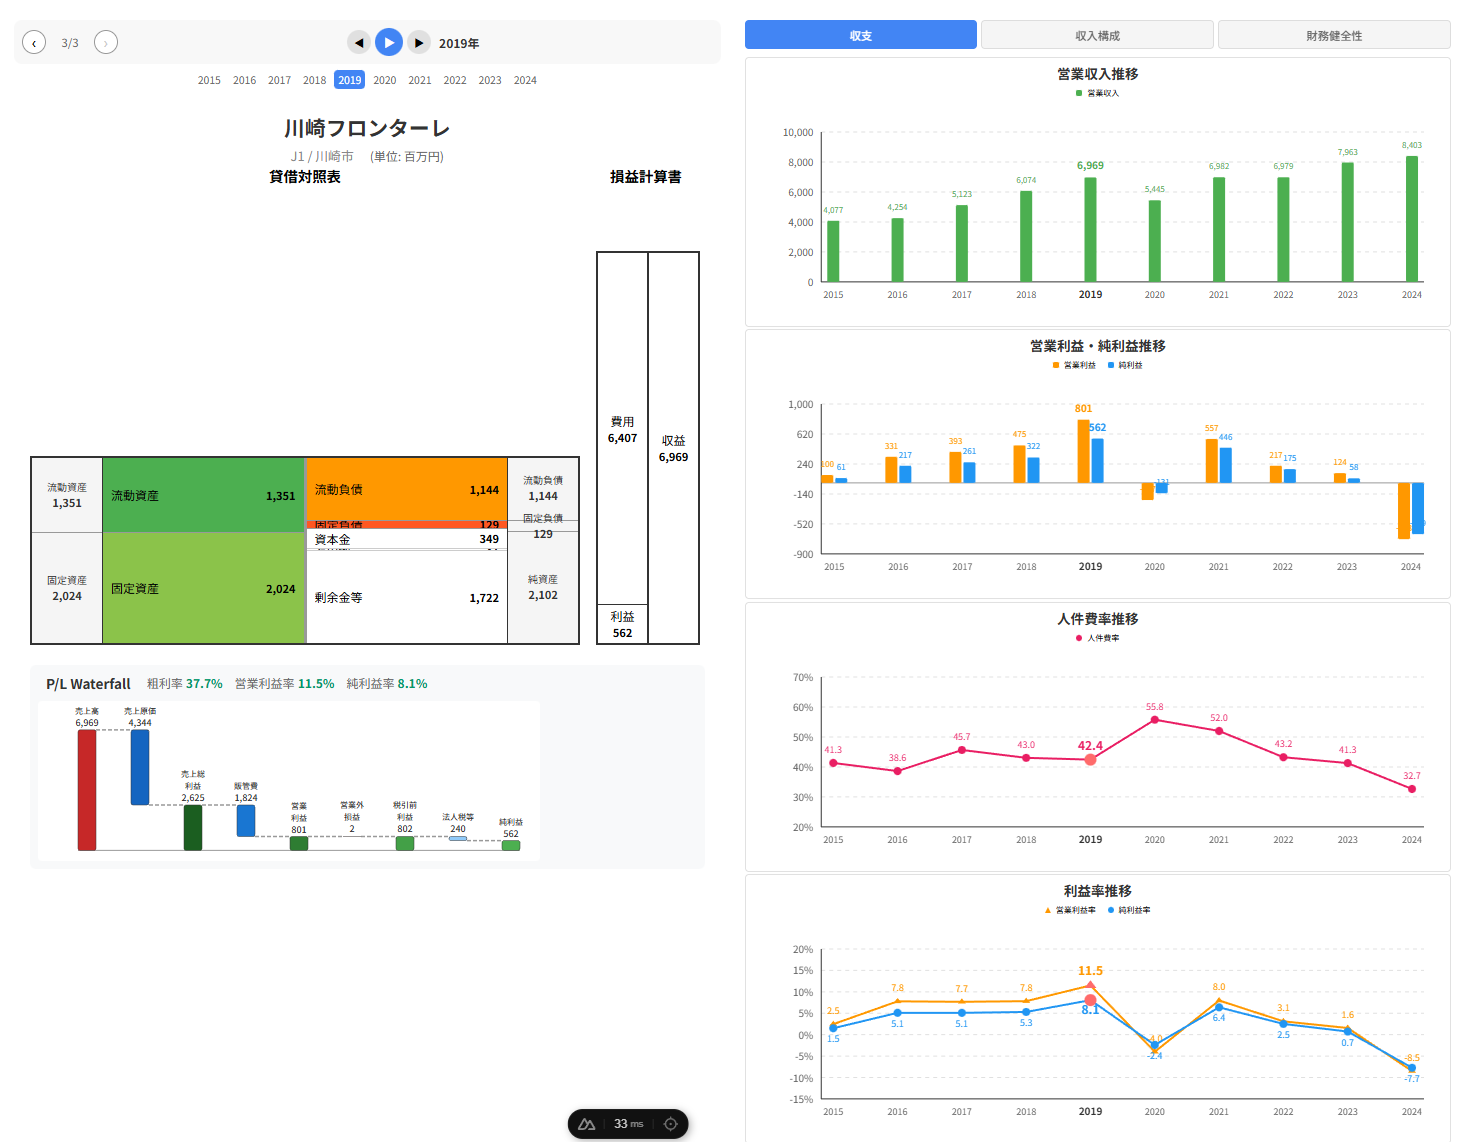Image resolution: width=1459 pixels, height=1146 pixels.
Task: Activate the component inspector crosshair icon
Action: (x=671, y=1124)
